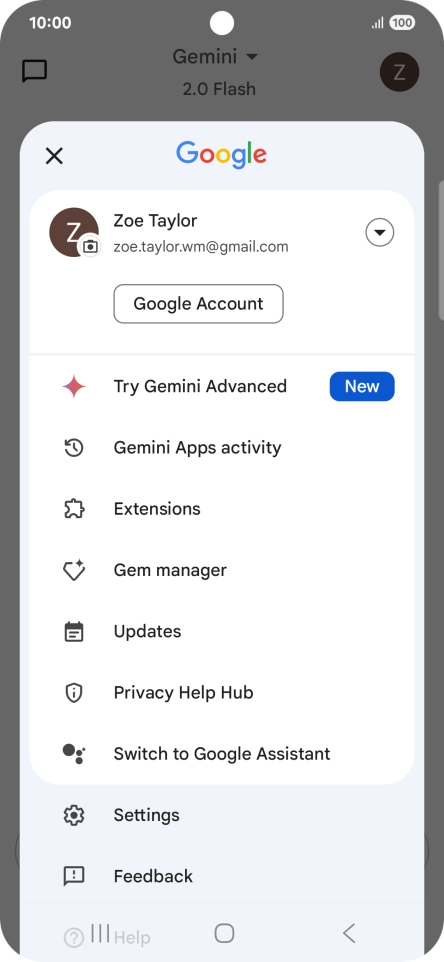Change profile photo via camera badge
444x962 pixels.
click(90, 247)
